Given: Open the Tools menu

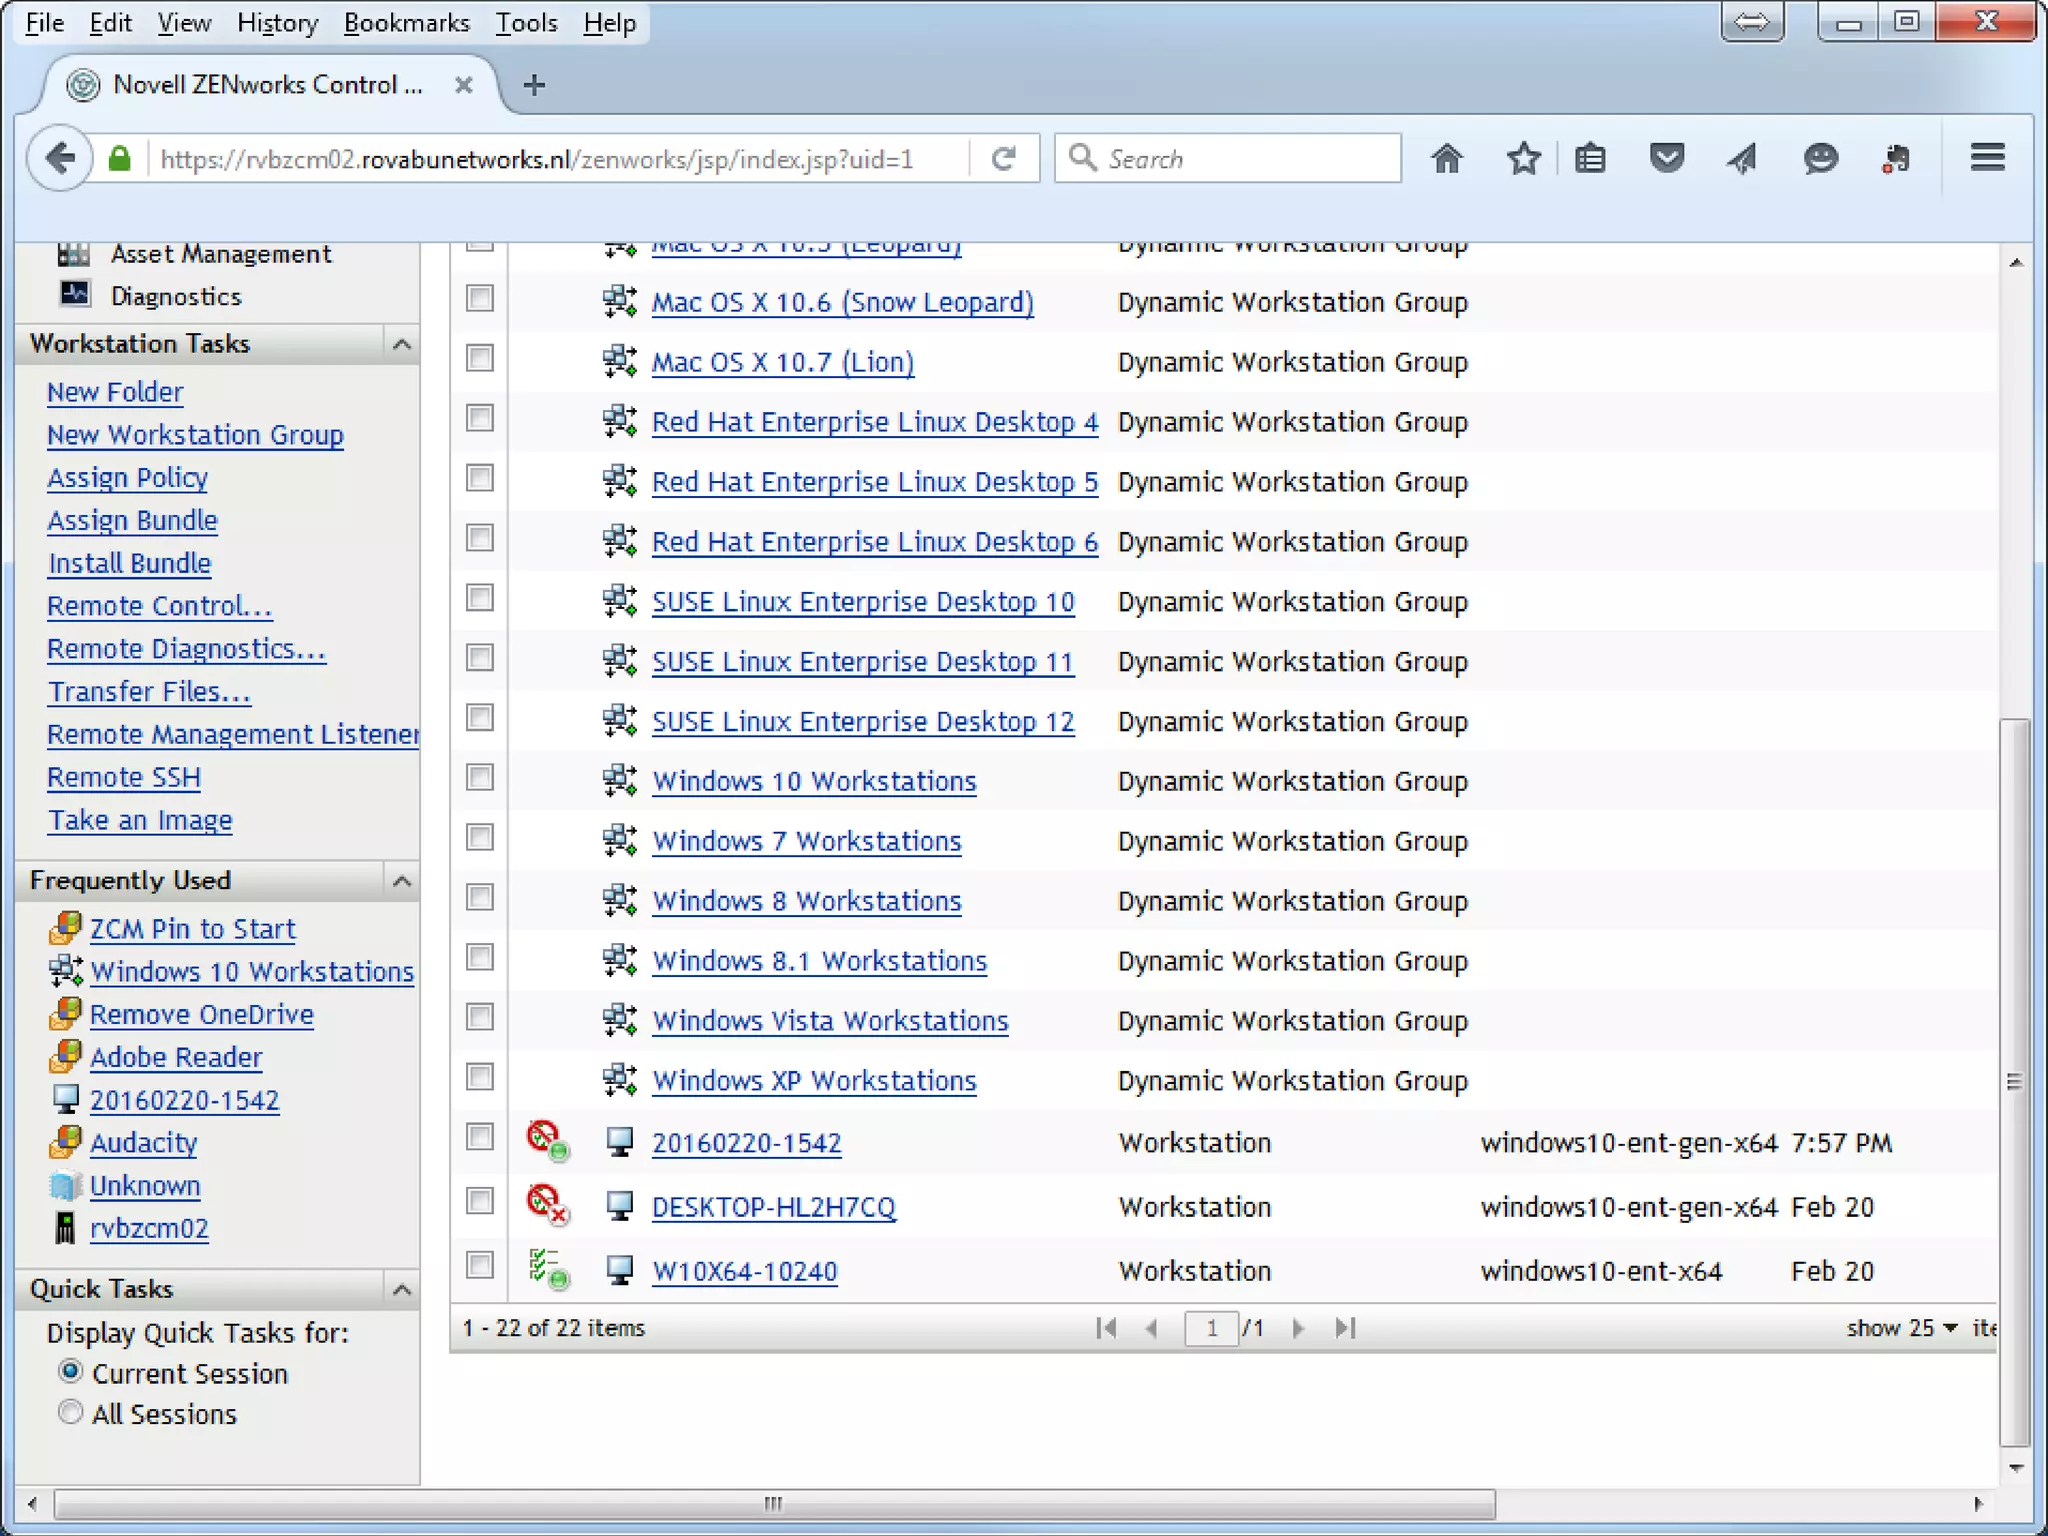Looking at the screenshot, I should coord(526,22).
